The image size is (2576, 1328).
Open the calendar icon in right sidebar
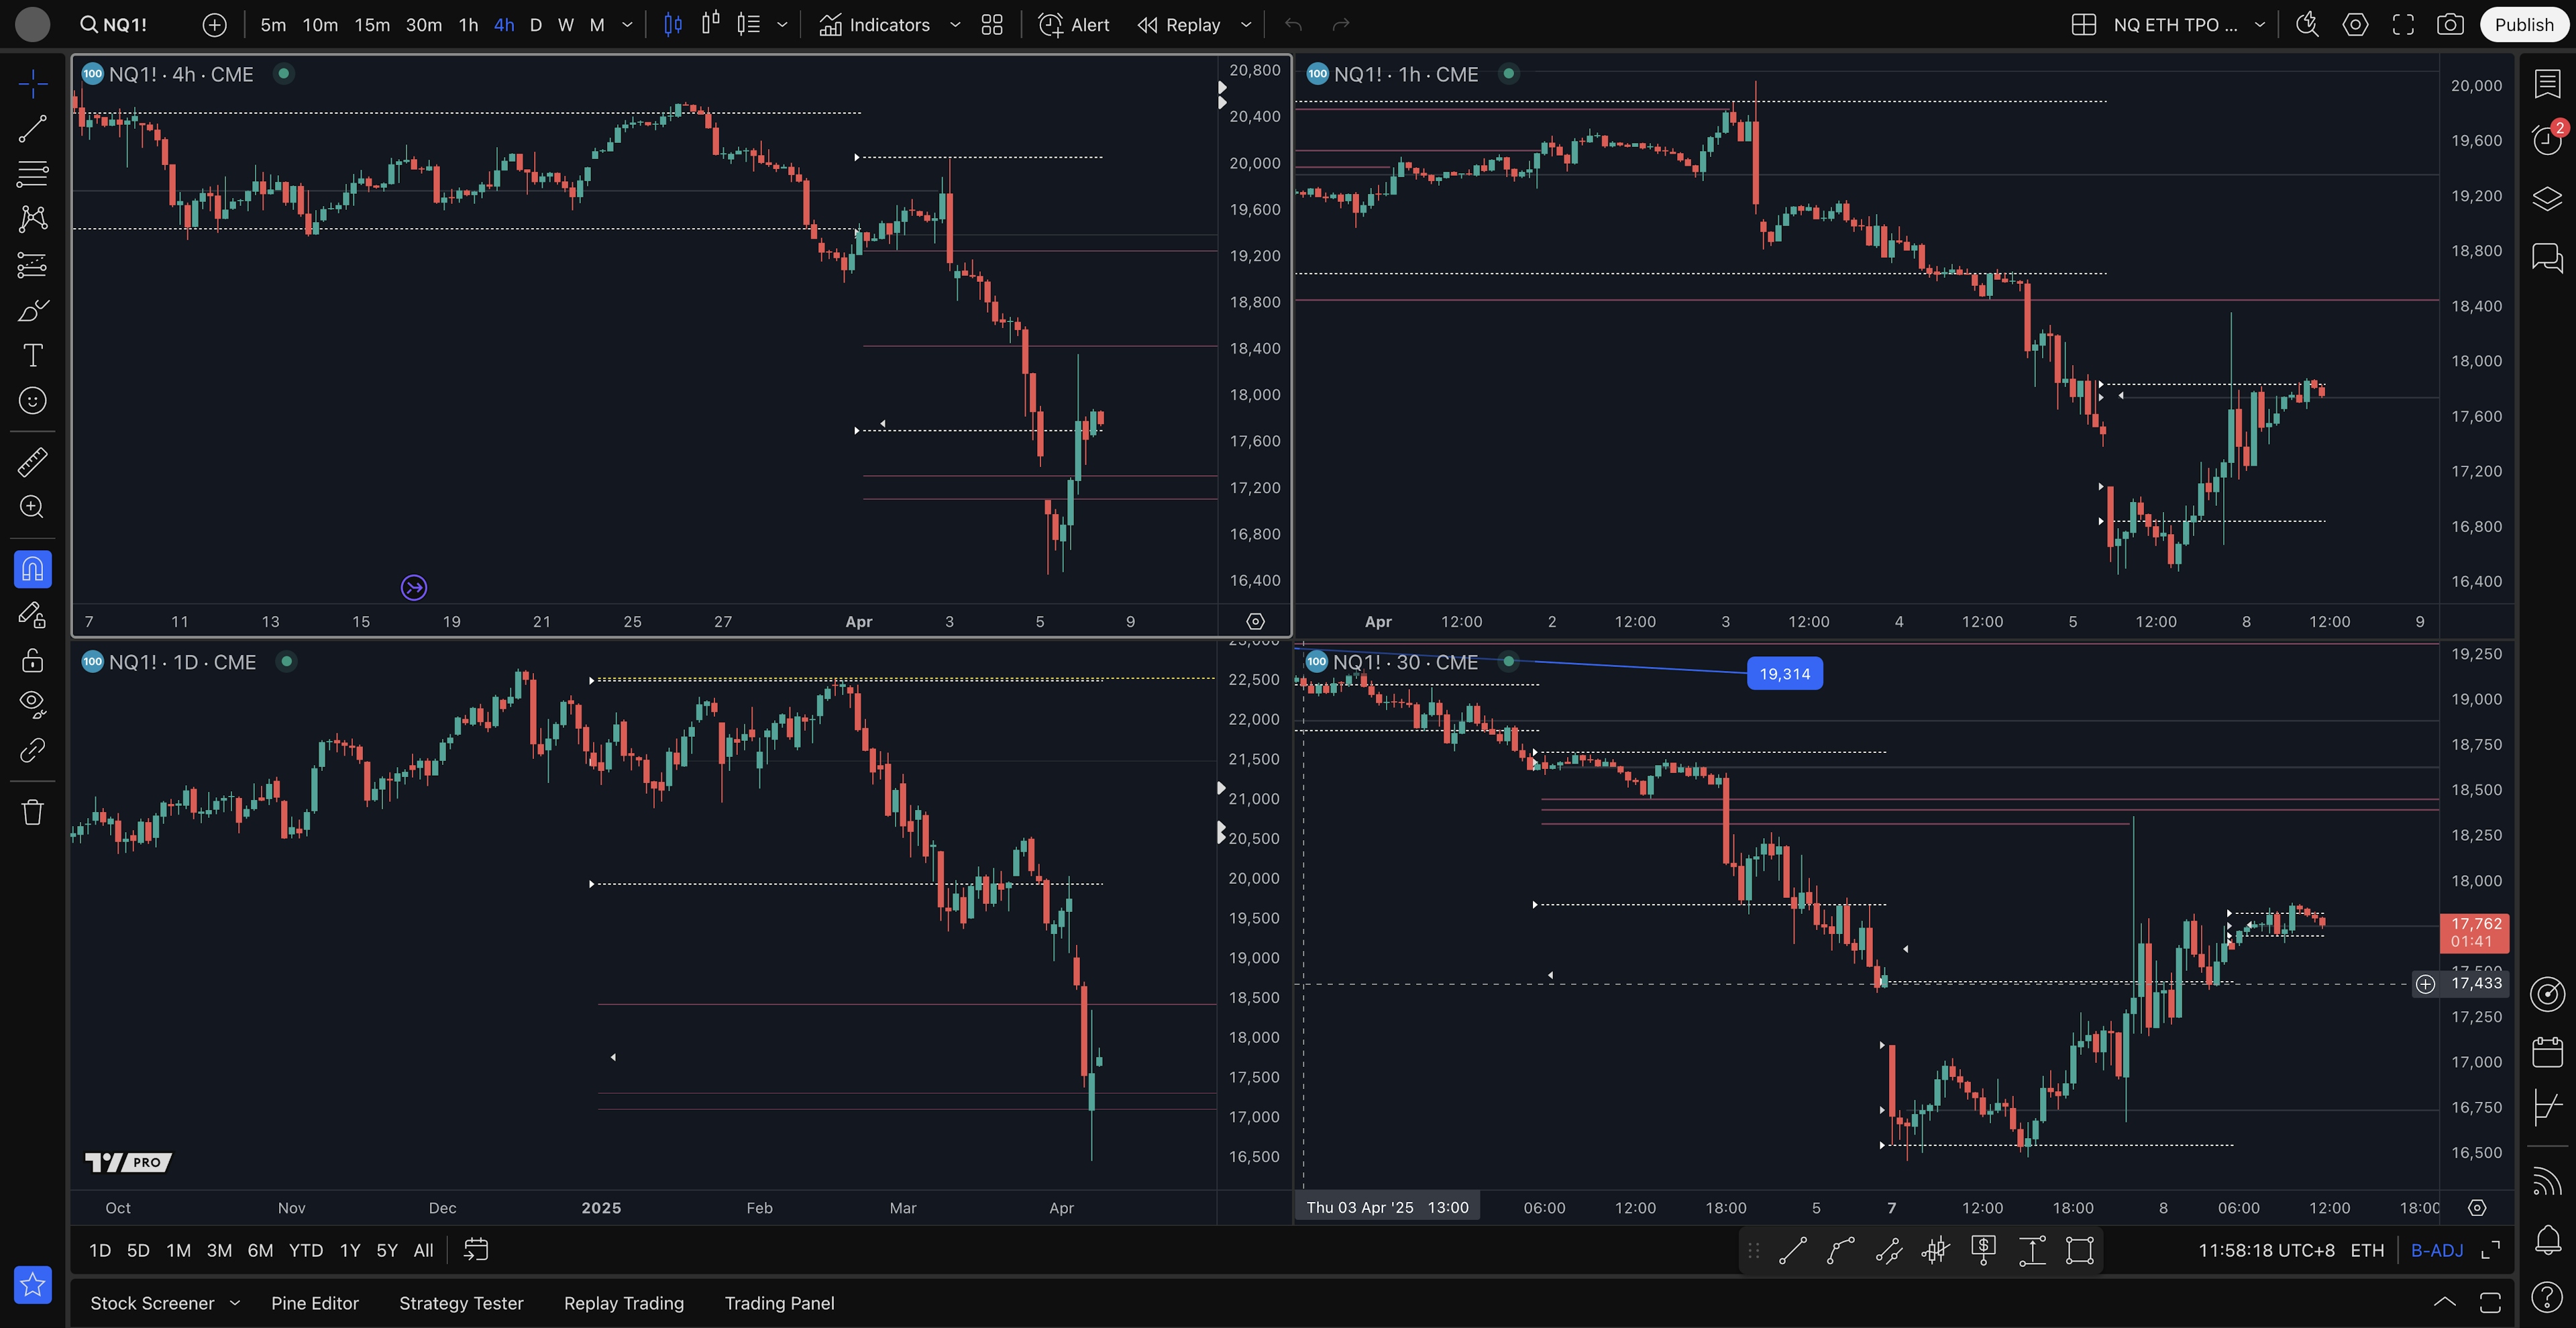[x=2547, y=1052]
